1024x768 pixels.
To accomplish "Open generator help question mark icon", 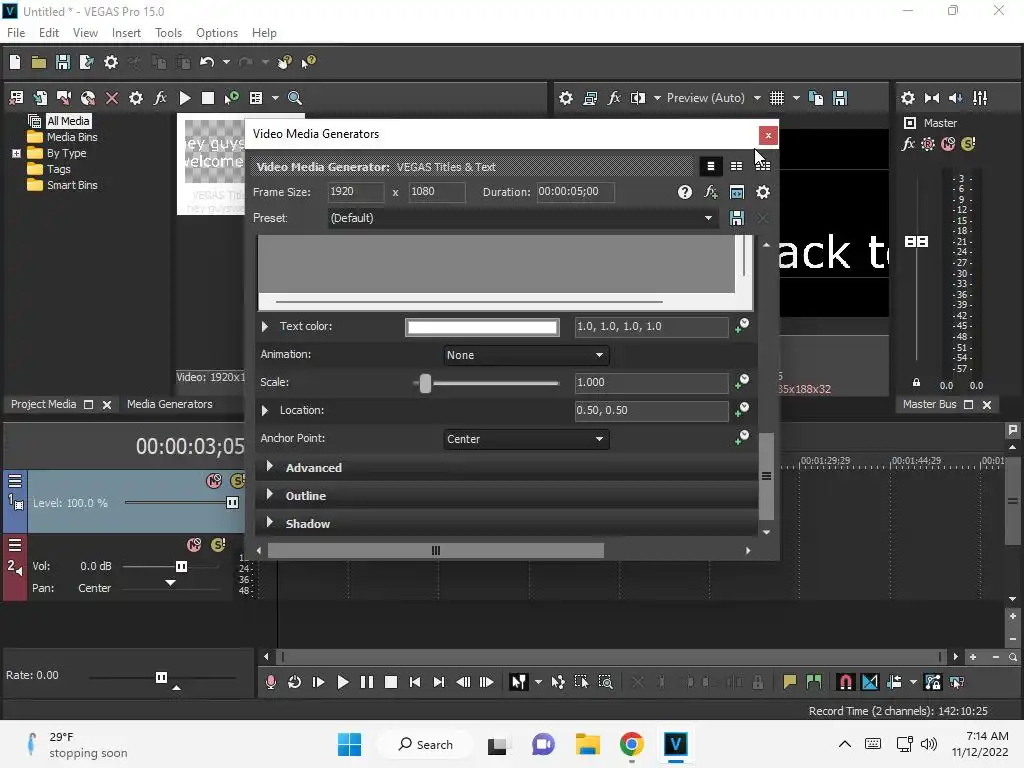I will click(x=684, y=192).
